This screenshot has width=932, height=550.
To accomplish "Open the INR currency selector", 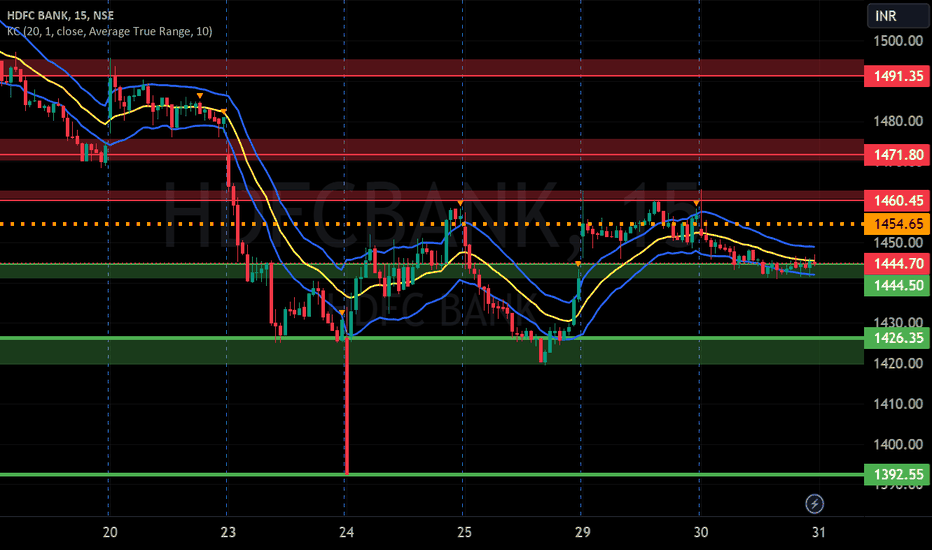I will pyautogui.click(x=898, y=15).
